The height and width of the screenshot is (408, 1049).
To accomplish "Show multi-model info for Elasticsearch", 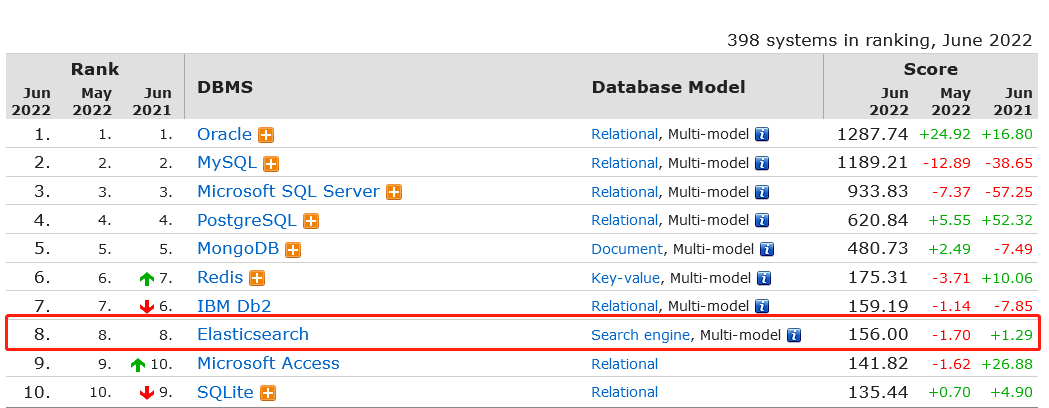I will click(x=794, y=335).
